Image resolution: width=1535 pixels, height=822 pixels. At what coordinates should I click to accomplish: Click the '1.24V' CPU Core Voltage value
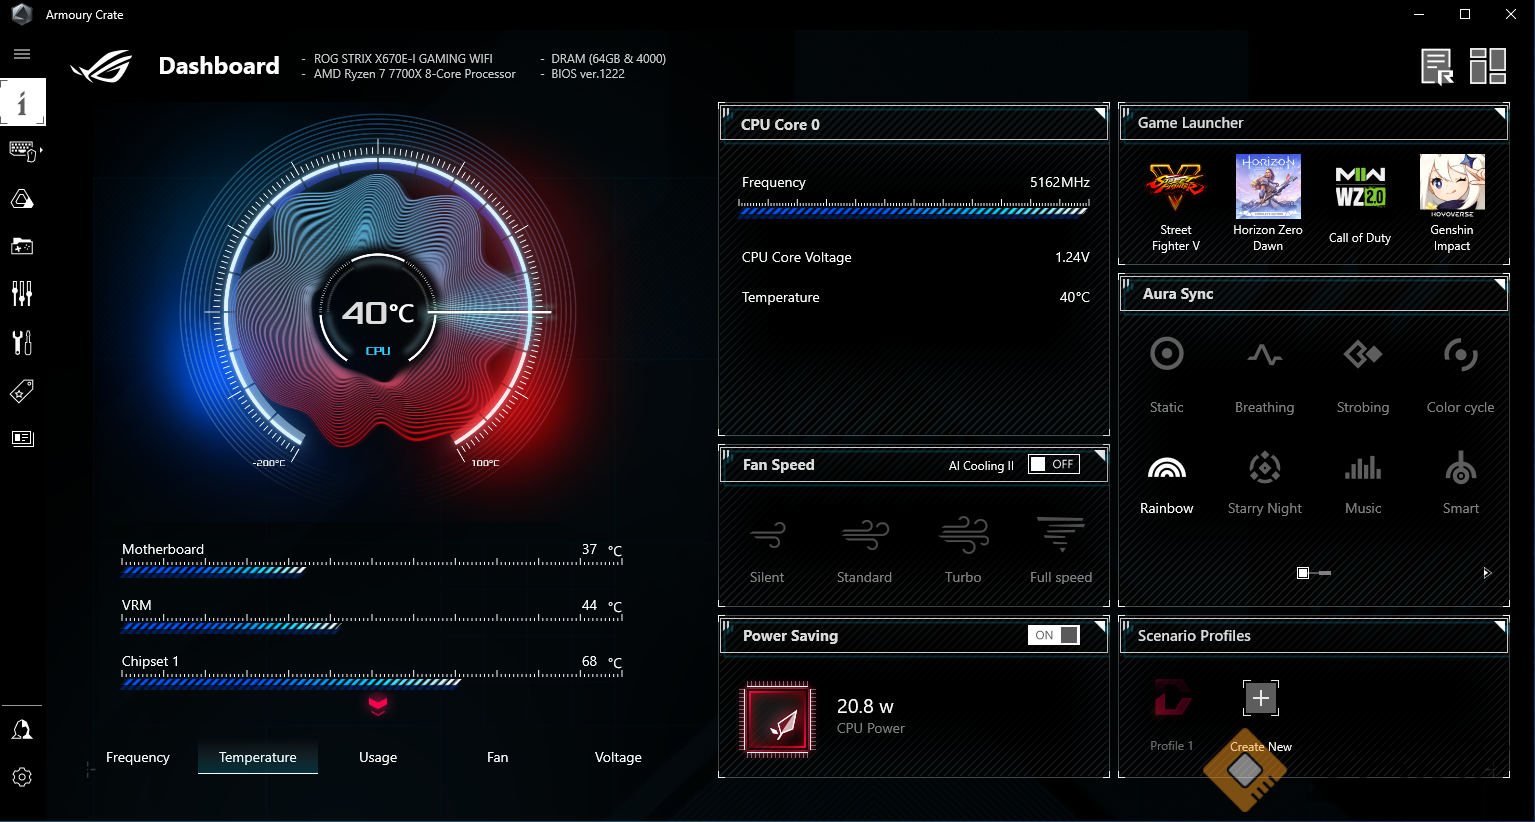pyautogui.click(x=1072, y=257)
